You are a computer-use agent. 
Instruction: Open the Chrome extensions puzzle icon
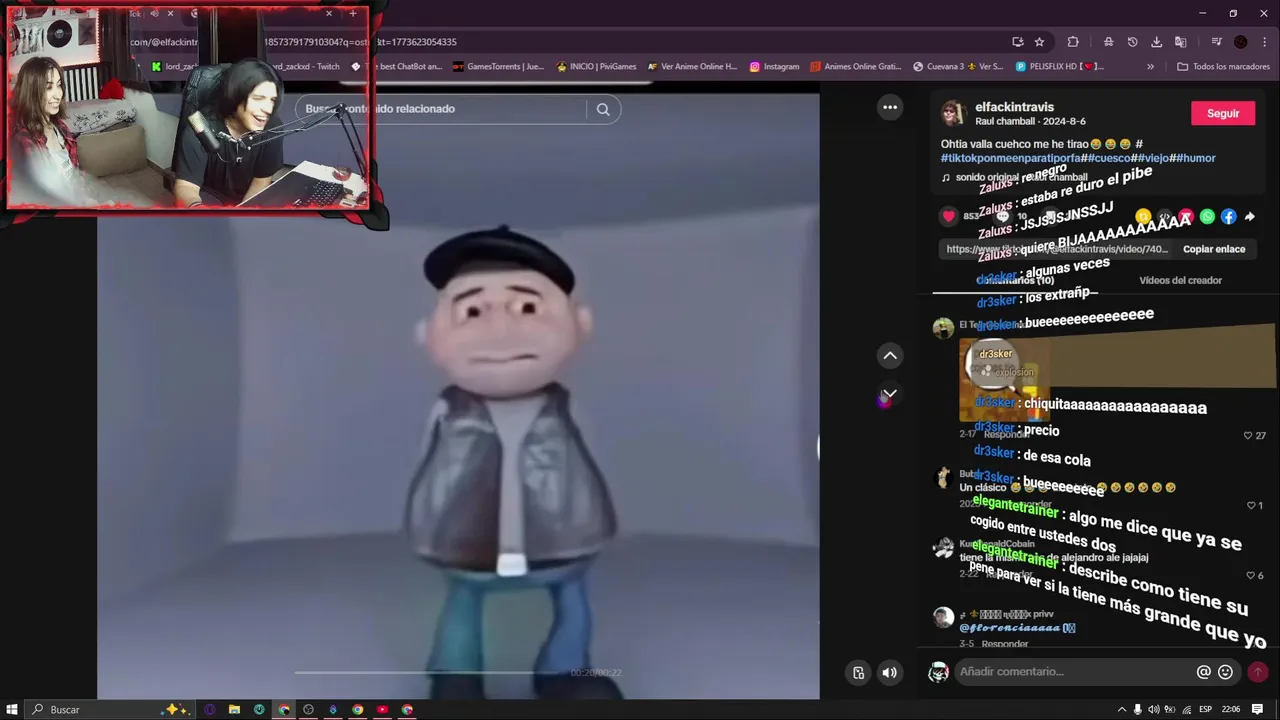pos(1073,42)
